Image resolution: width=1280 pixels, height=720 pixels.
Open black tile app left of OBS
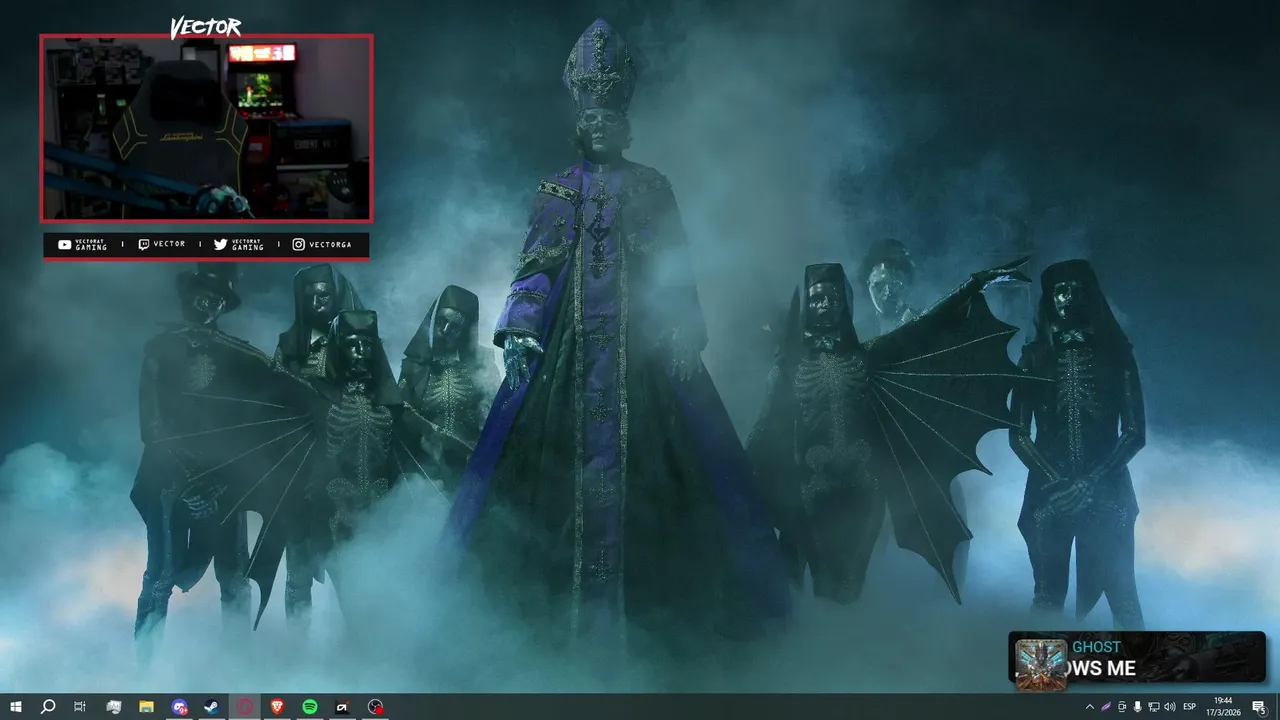342,707
